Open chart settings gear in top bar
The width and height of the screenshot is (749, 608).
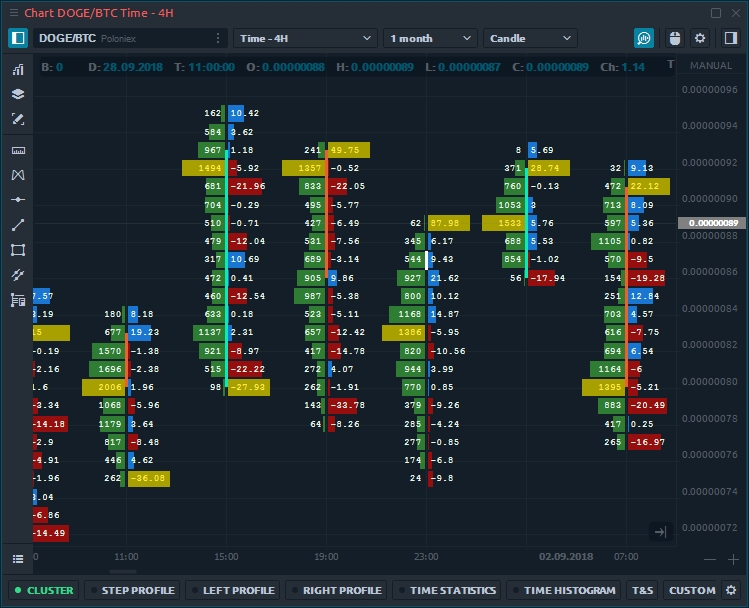coord(700,38)
